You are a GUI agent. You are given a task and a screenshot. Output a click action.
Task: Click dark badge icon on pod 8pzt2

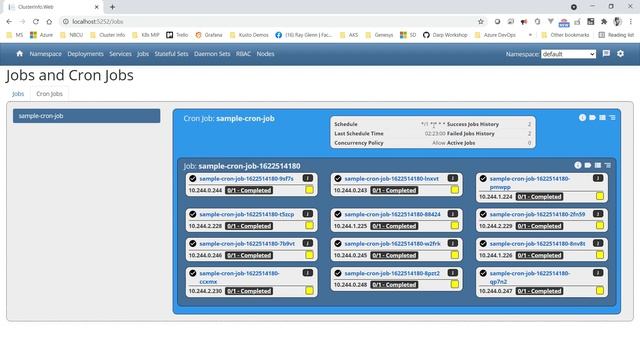click(453, 273)
